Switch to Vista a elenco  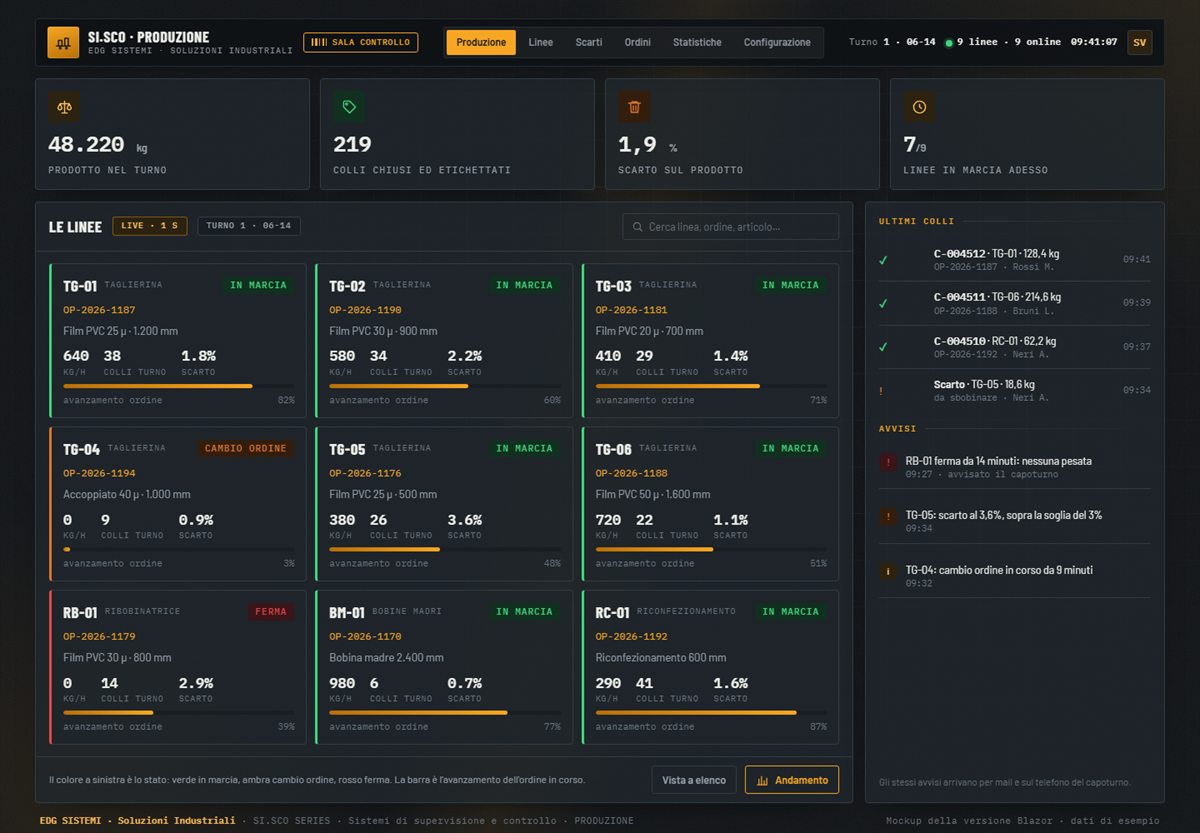tap(694, 780)
